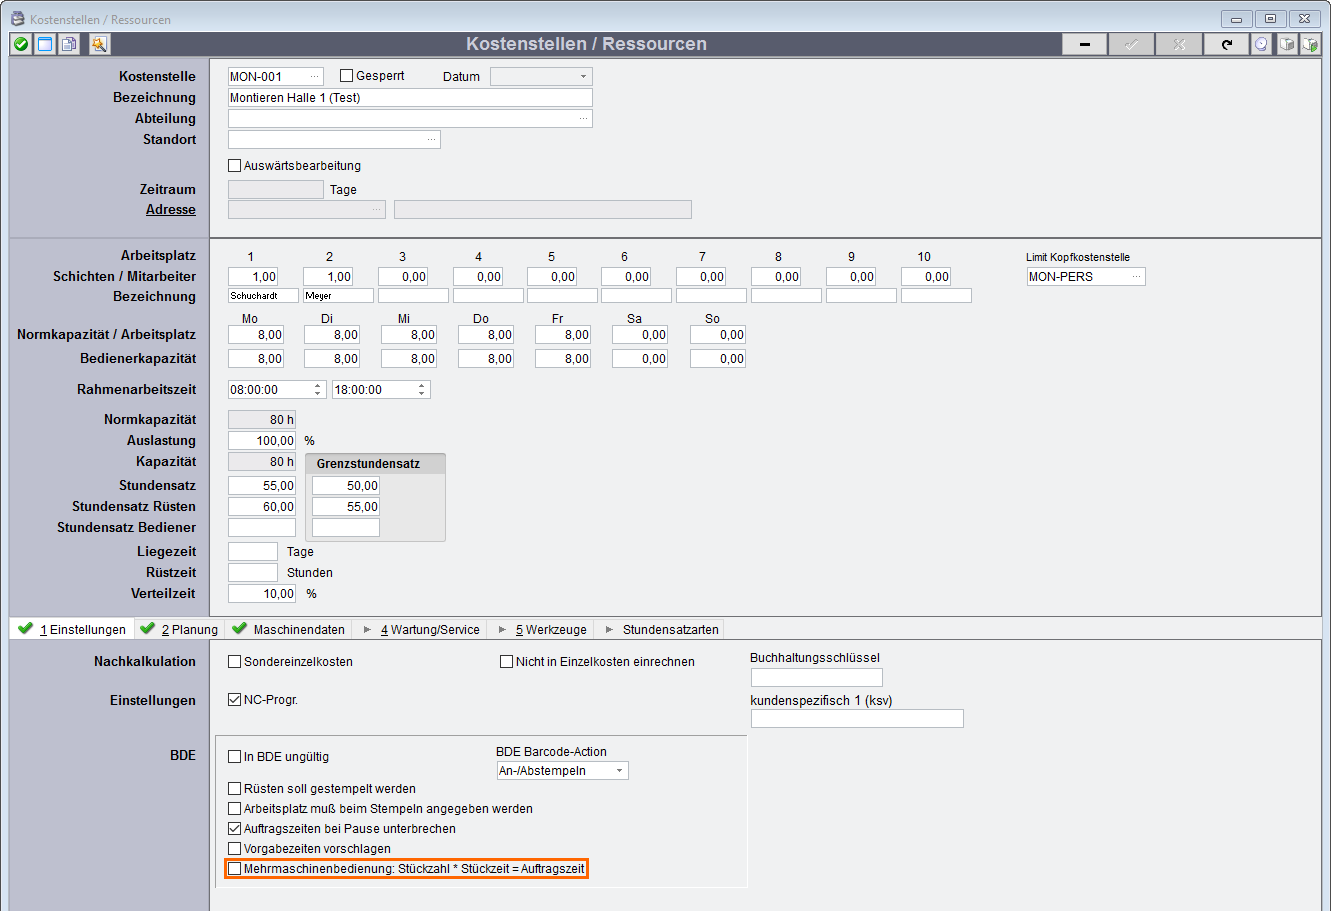Click the copy documents toolbar icon
The height and width of the screenshot is (911, 1331).
point(69,44)
